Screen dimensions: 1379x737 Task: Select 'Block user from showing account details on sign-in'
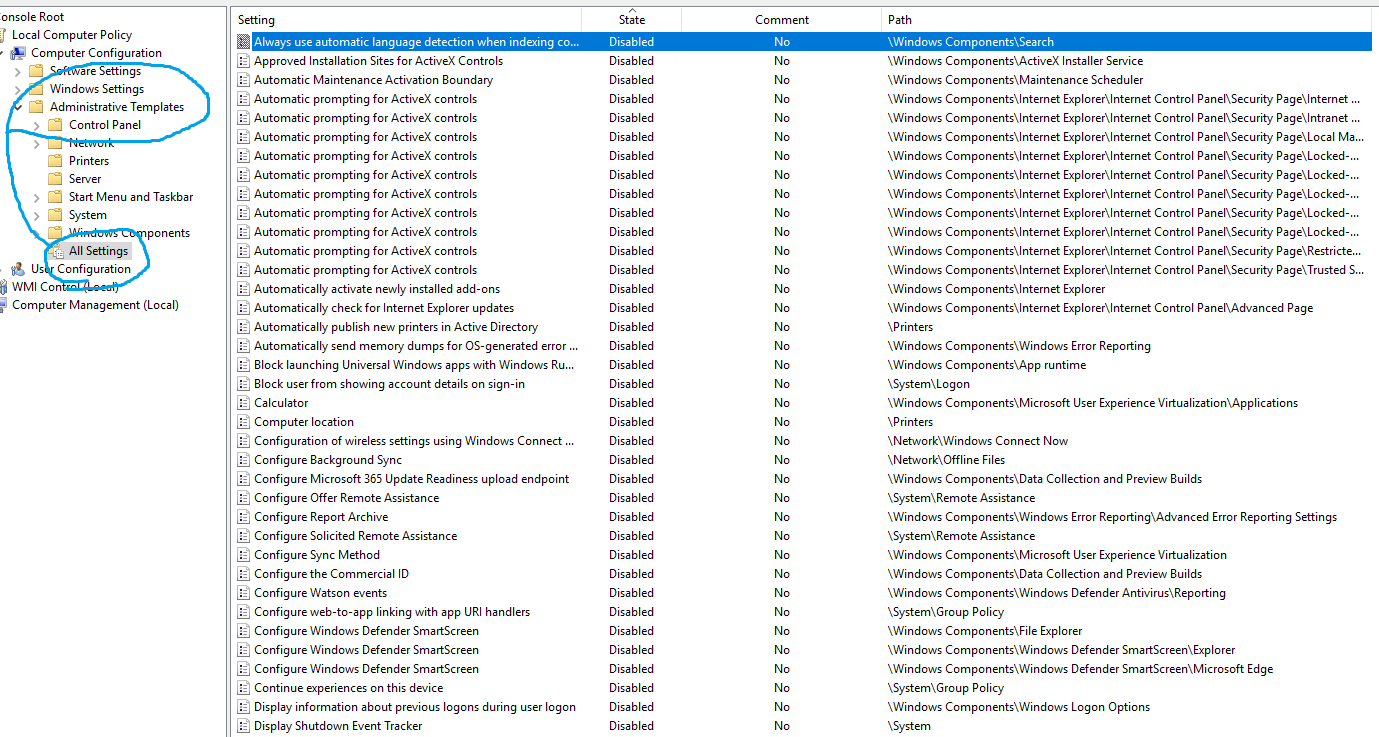point(389,384)
